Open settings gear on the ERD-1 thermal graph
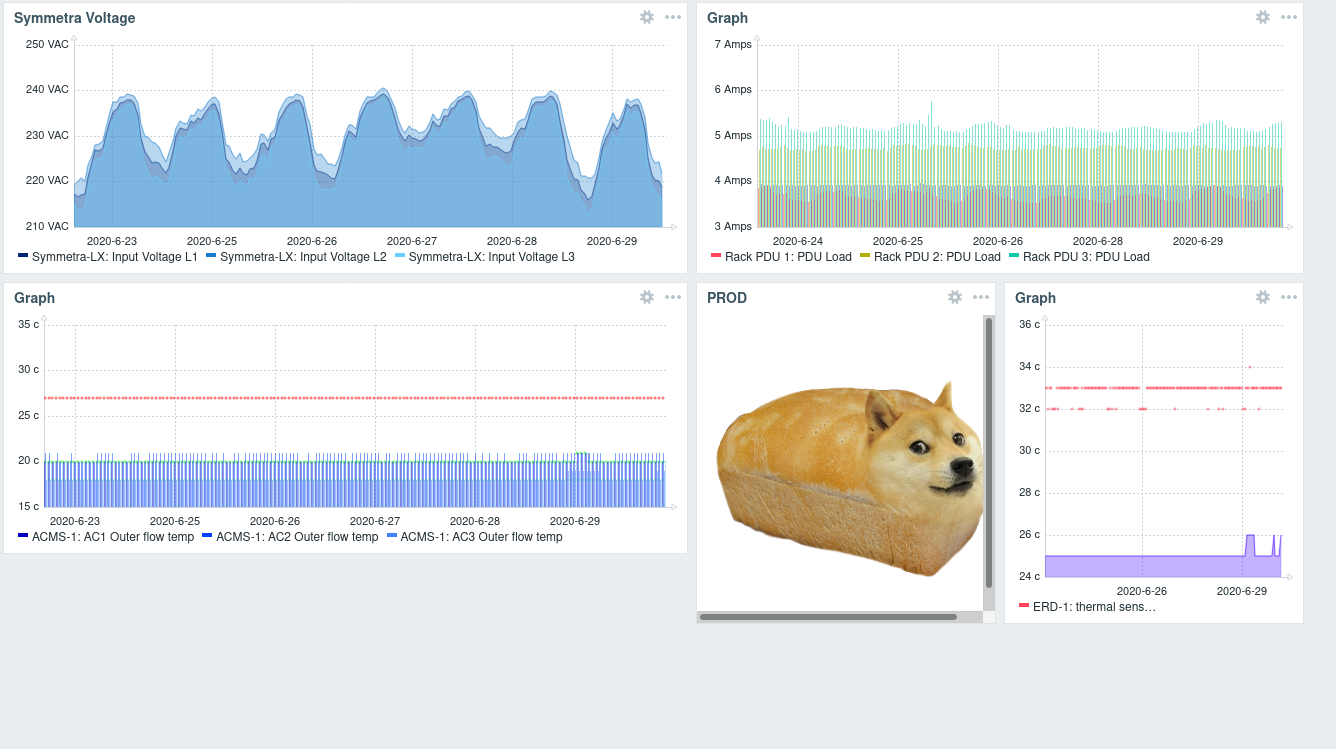This screenshot has height=749, width=1336. [x=1262, y=297]
